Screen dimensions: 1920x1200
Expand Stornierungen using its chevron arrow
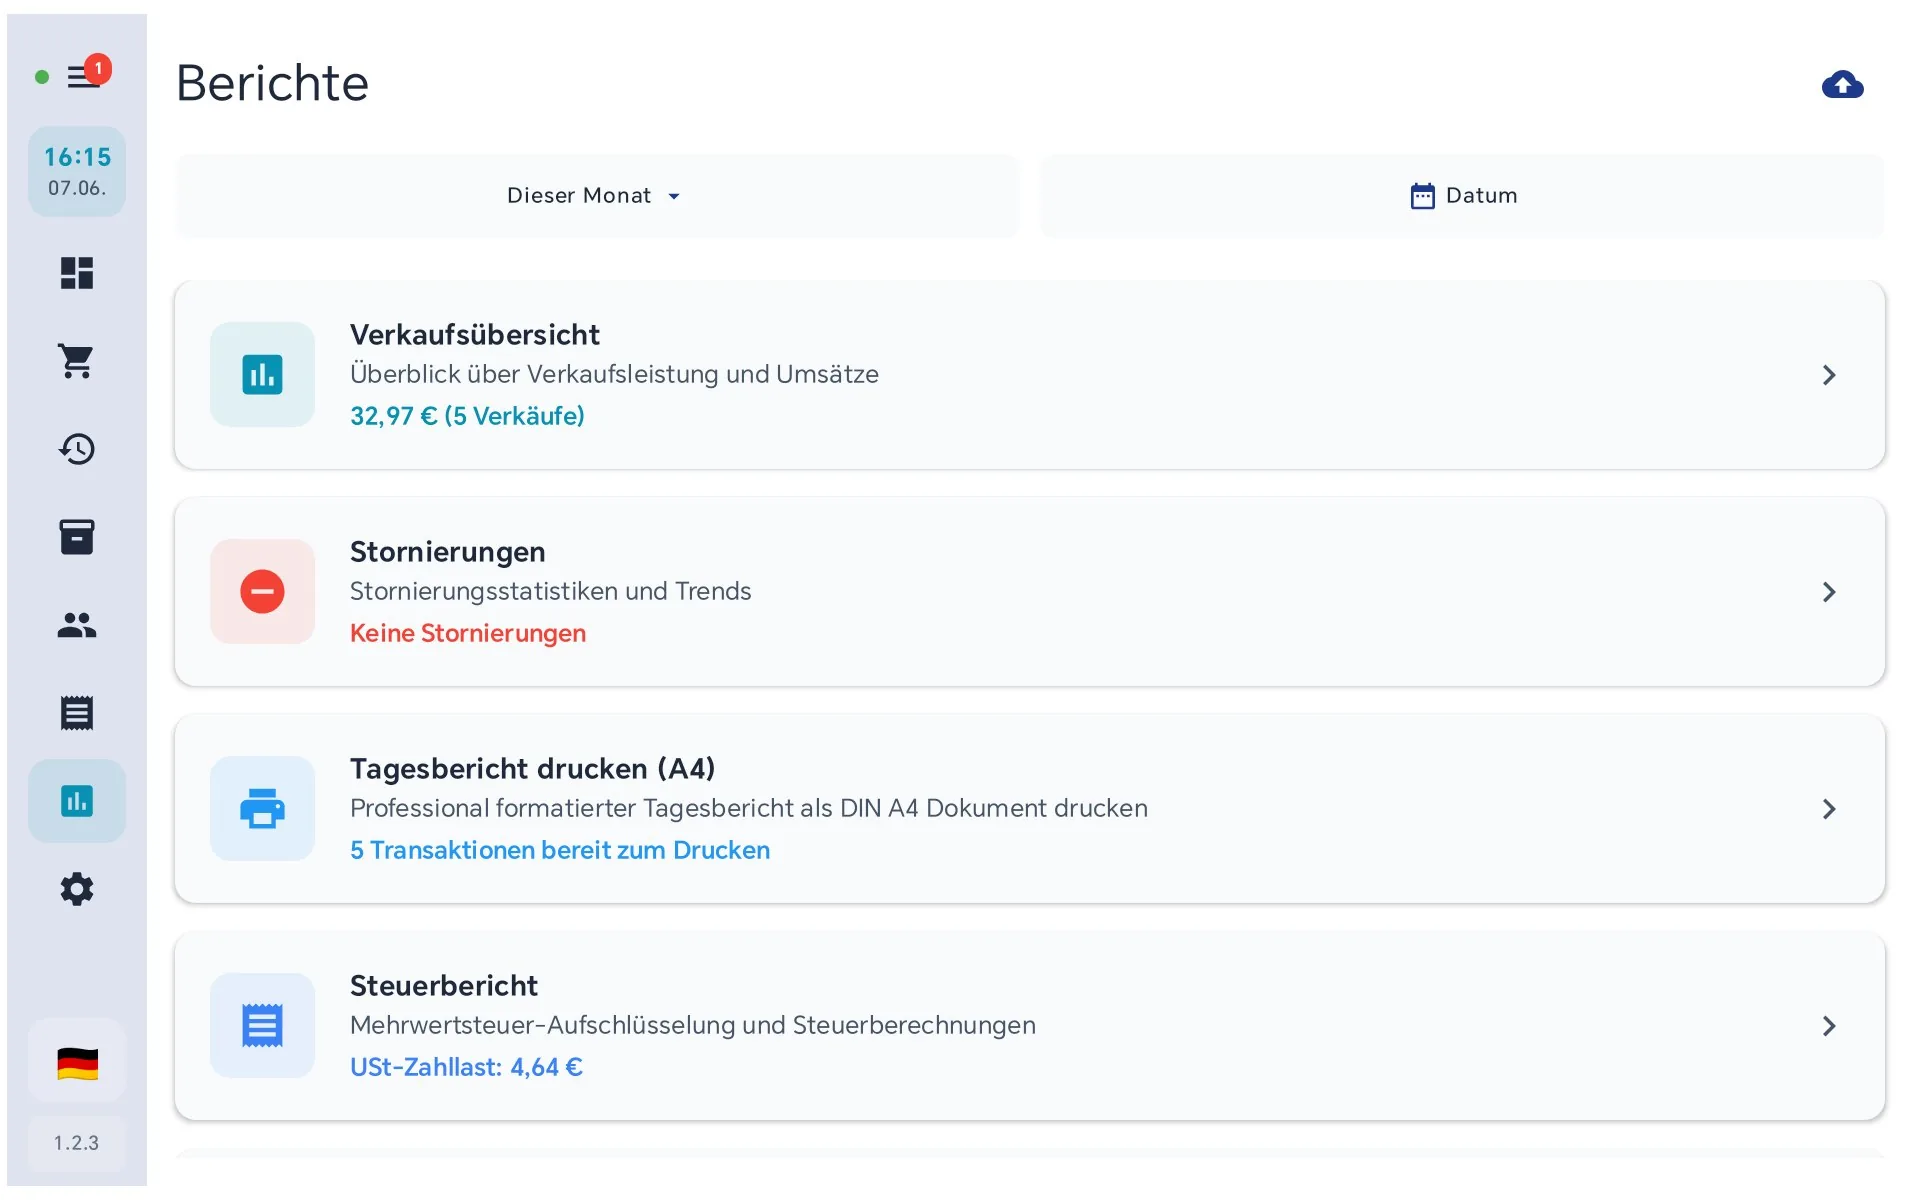pos(1829,592)
